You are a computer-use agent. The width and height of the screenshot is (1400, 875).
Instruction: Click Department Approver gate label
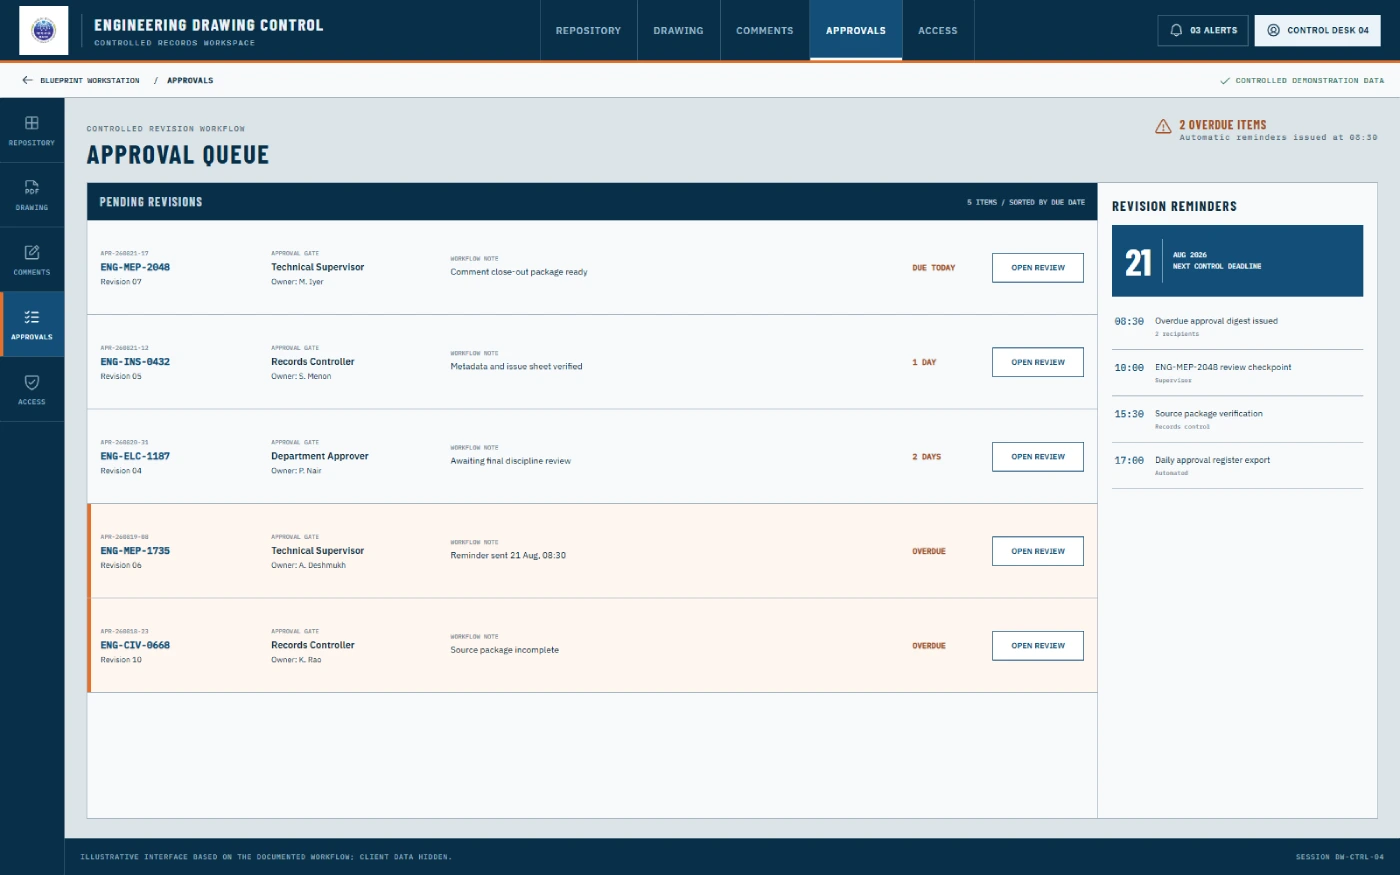[x=320, y=456]
